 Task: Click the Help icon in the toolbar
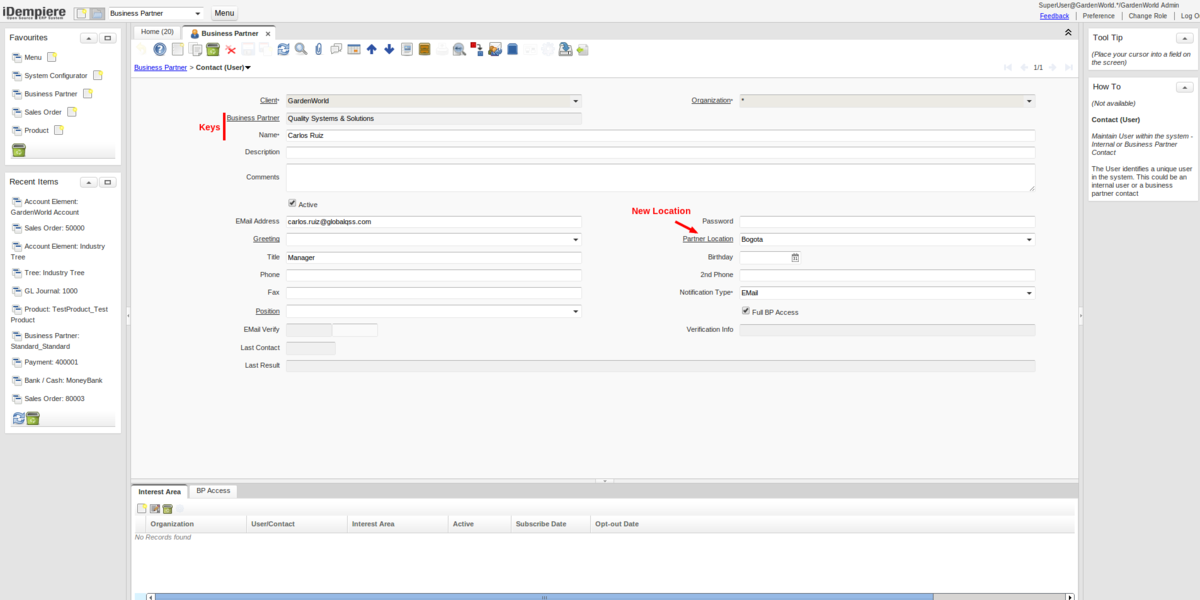(x=159, y=49)
